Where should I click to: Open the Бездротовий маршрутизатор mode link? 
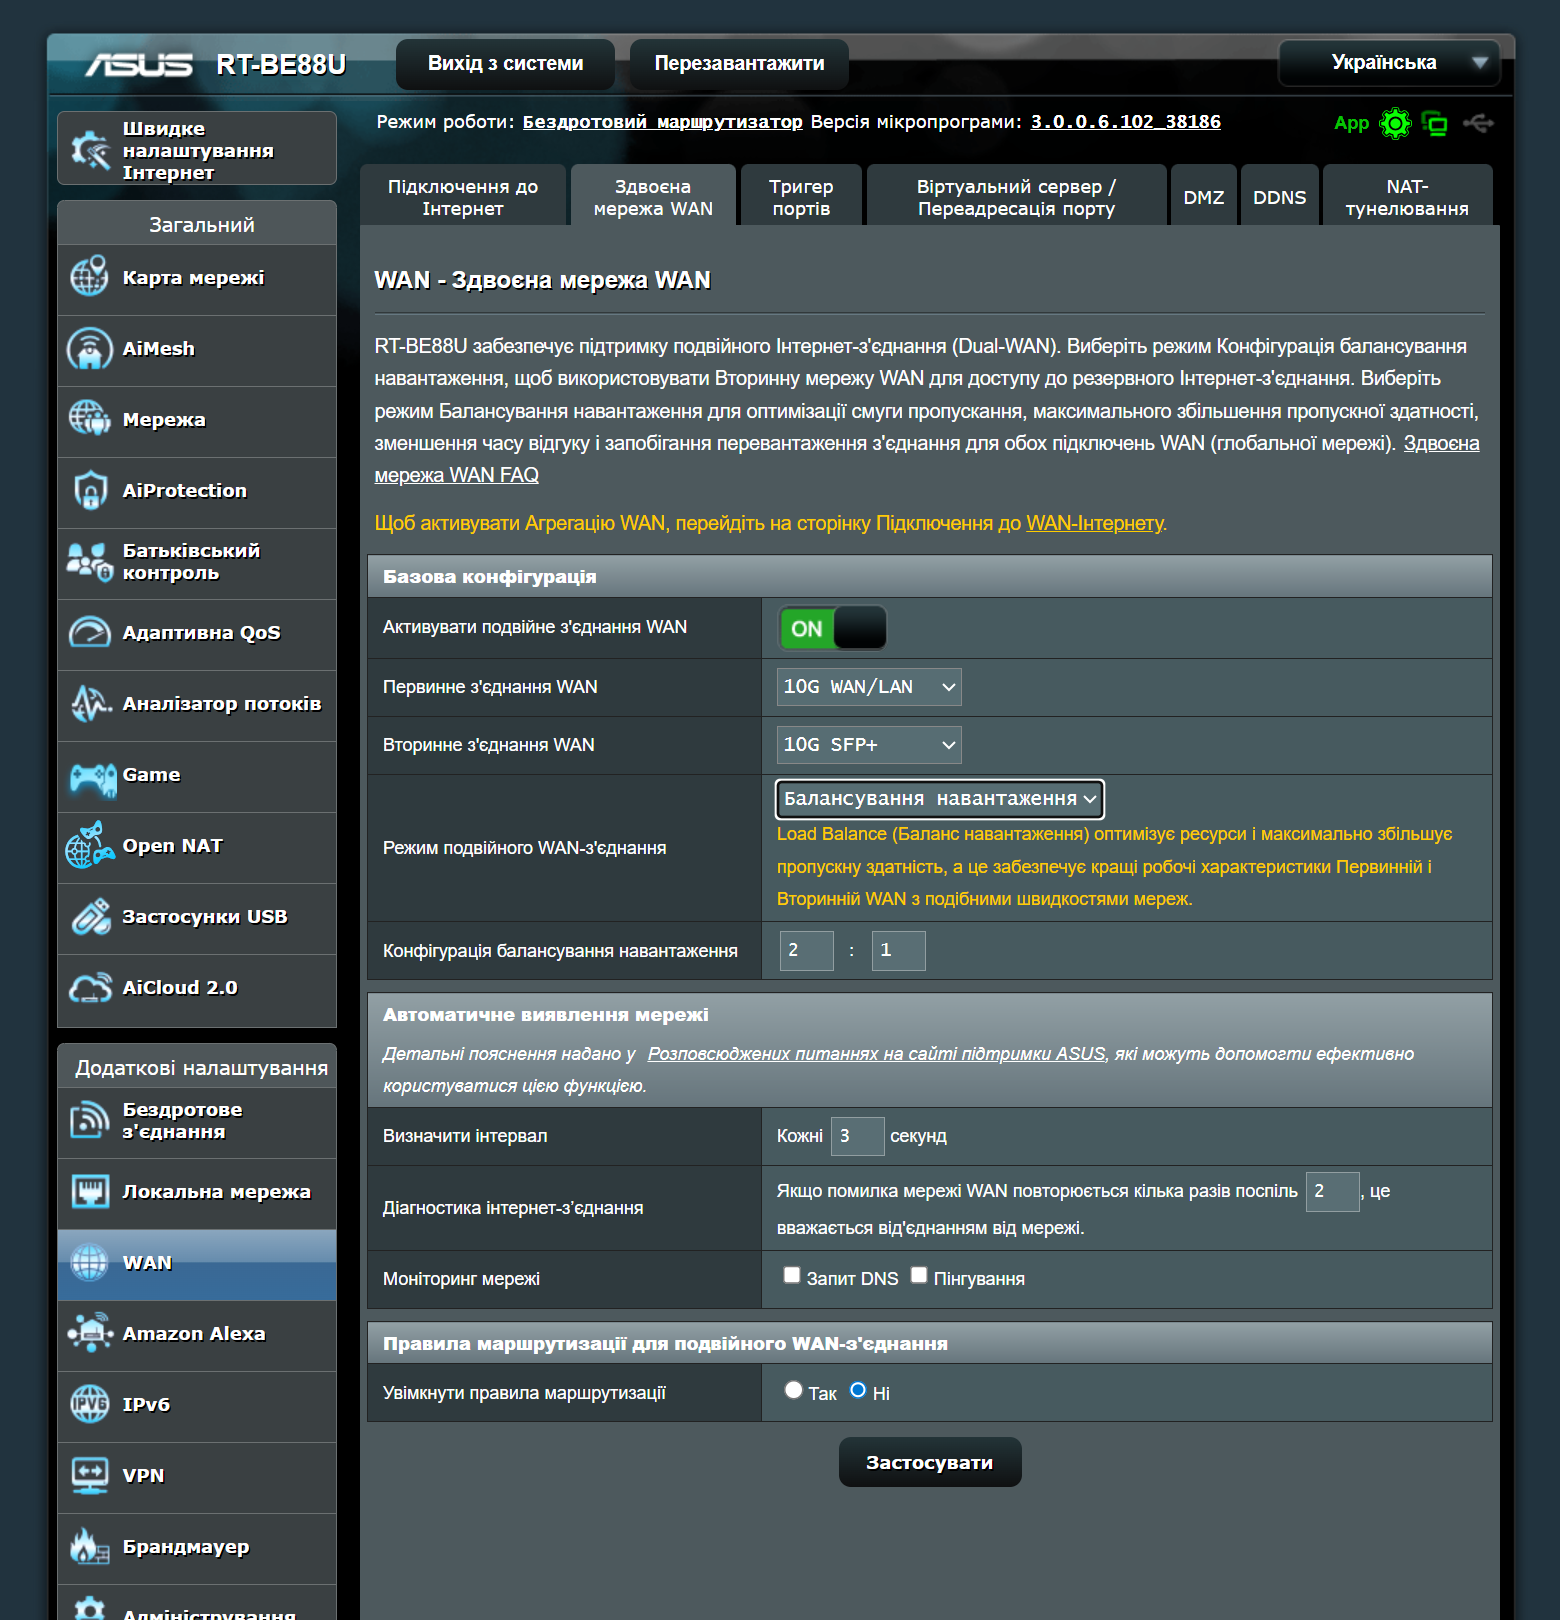[663, 122]
